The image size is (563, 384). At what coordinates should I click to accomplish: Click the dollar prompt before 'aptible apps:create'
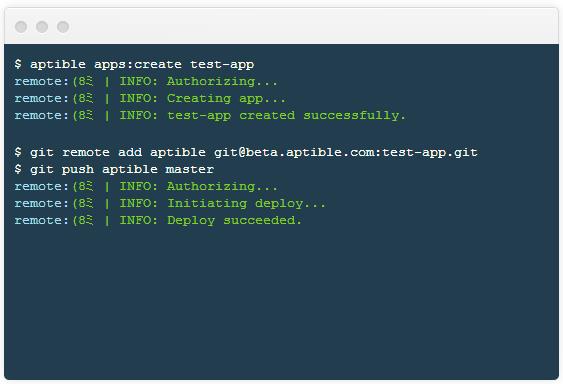point(18,64)
